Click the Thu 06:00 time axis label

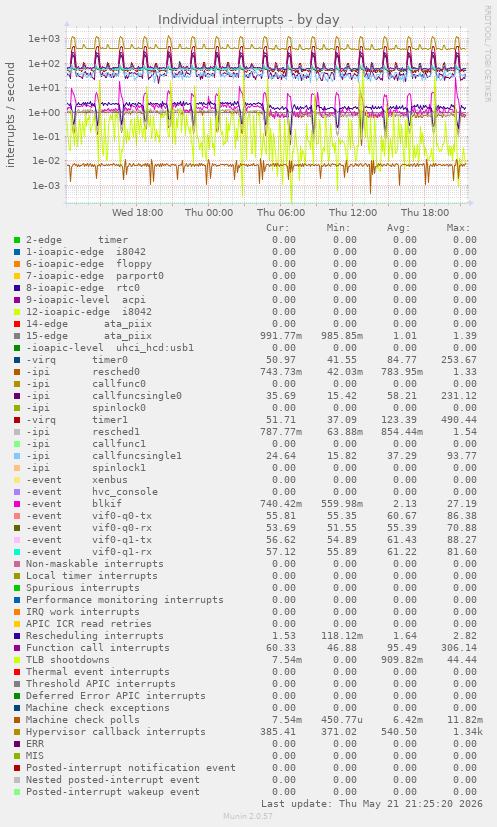tap(281, 213)
